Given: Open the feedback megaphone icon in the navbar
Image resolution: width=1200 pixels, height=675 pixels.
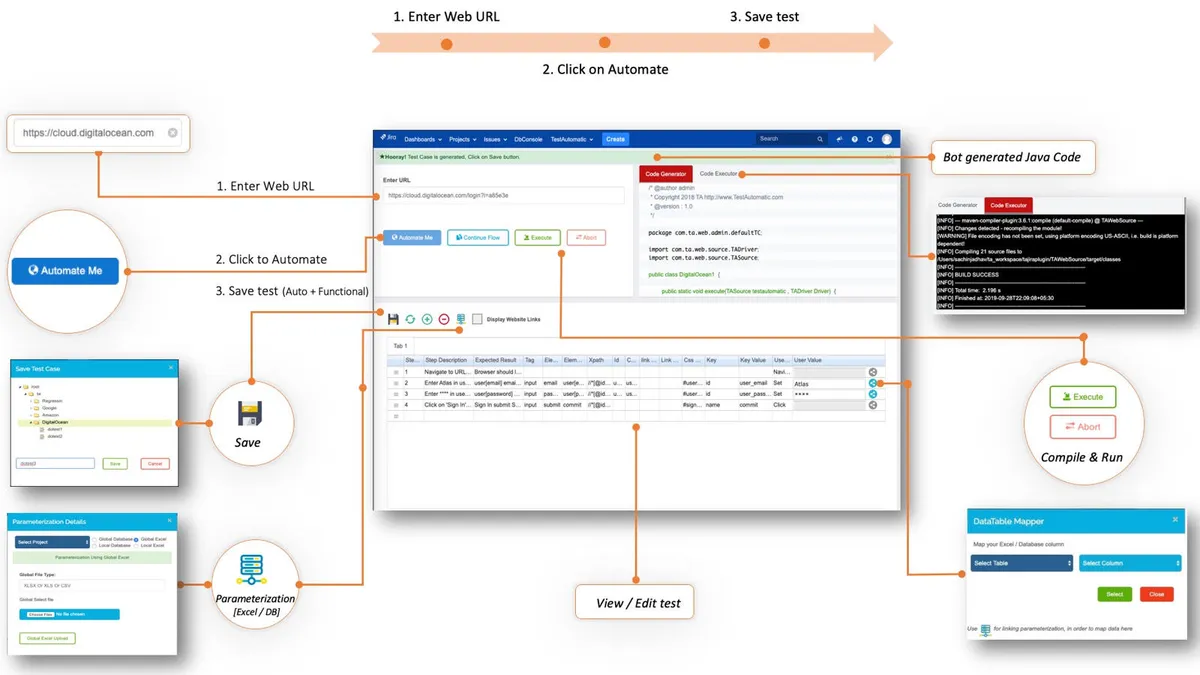Looking at the screenshot, I should (840, 139).
